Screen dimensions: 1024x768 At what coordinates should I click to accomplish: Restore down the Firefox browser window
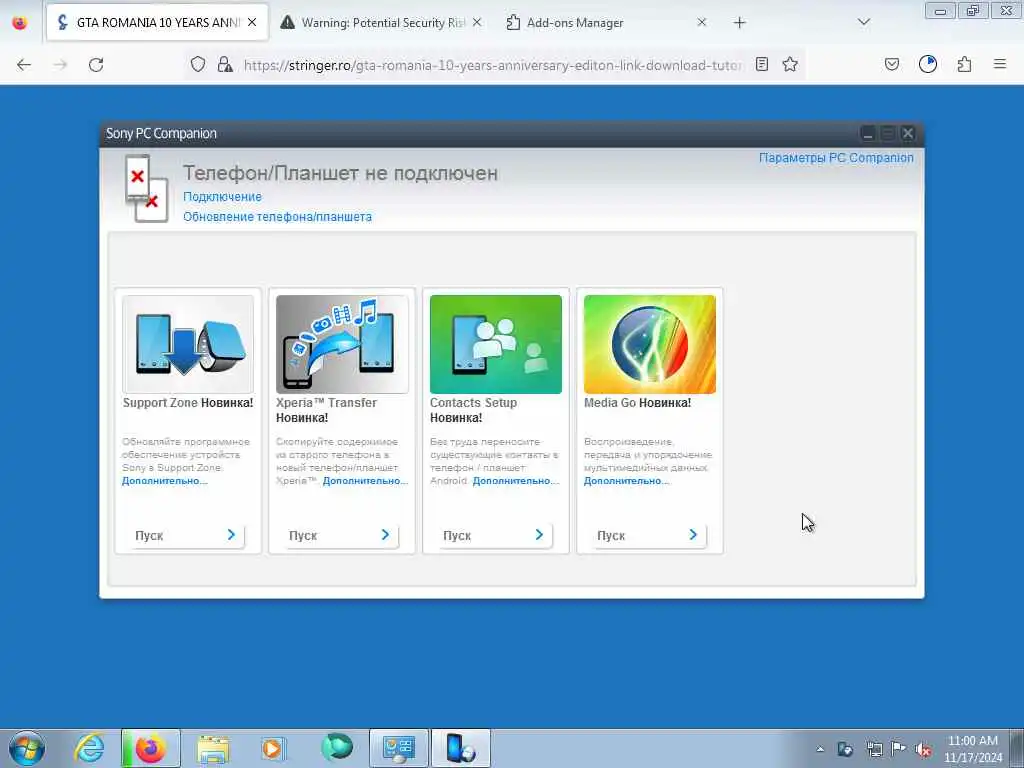[973, 11]
